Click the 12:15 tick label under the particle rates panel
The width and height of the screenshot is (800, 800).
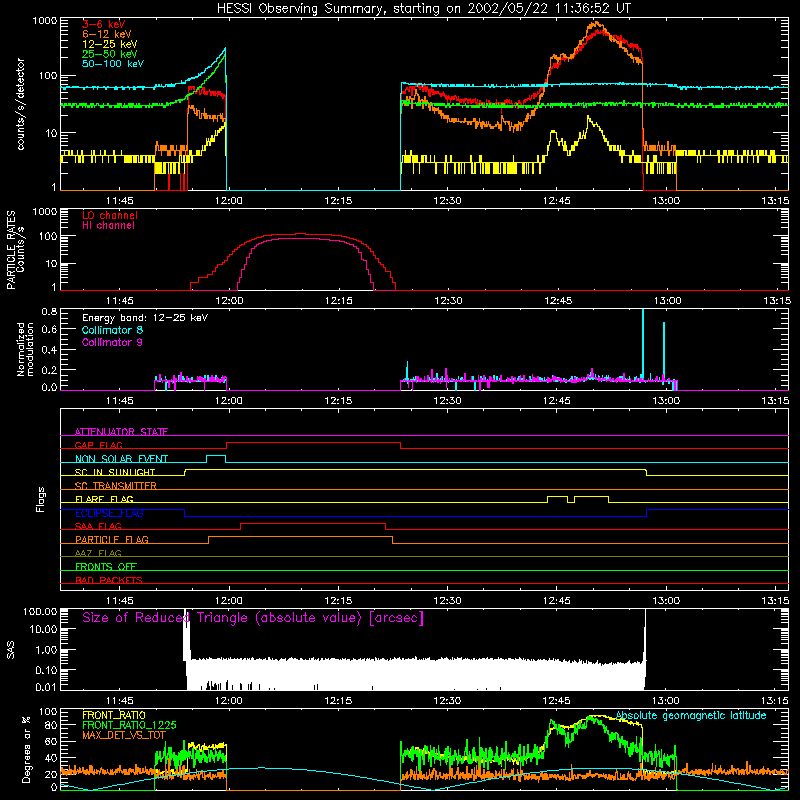(338, 301)
